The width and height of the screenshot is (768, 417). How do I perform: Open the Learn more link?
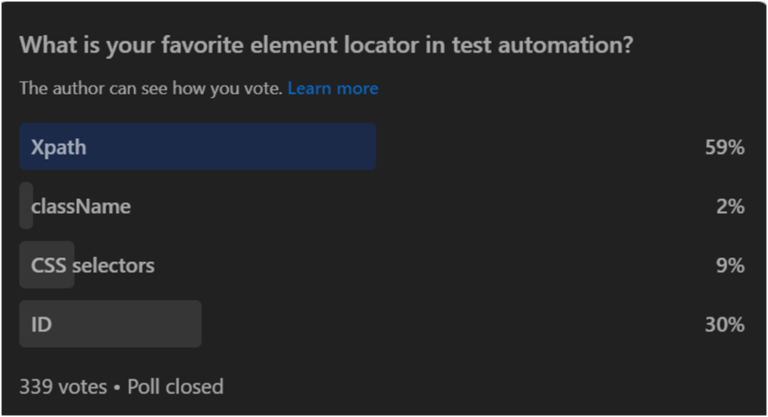click(332, 88)
